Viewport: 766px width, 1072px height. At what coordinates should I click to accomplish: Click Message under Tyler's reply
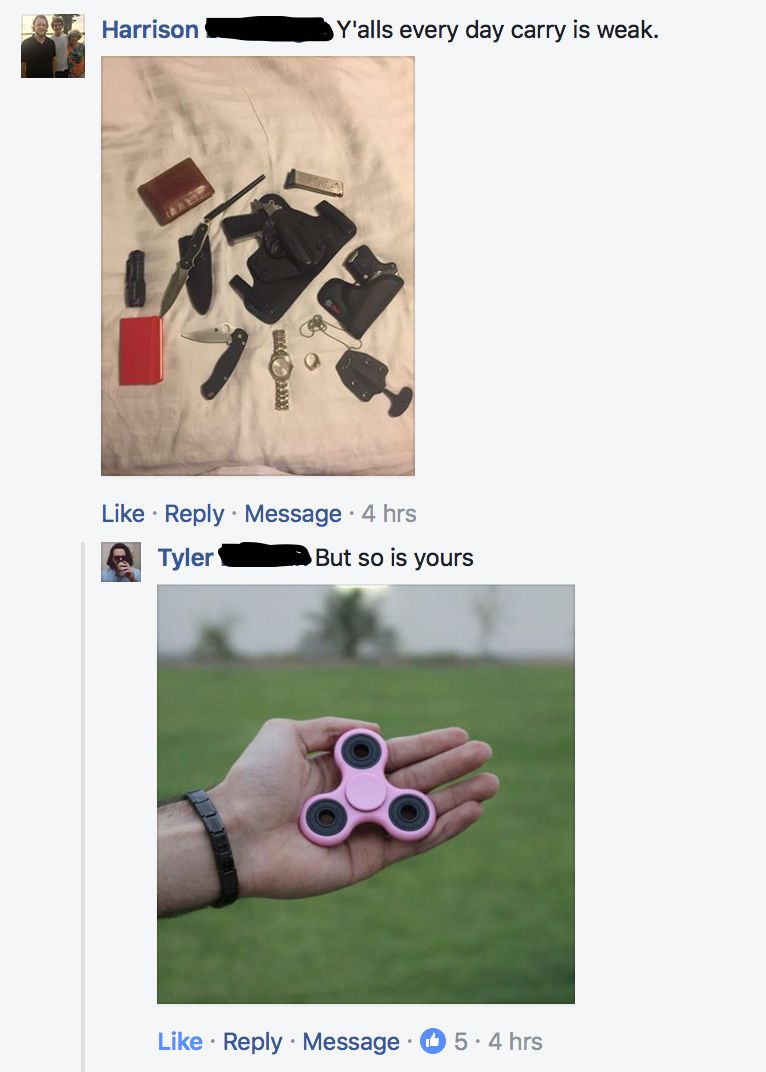(x=351, y=1041)
